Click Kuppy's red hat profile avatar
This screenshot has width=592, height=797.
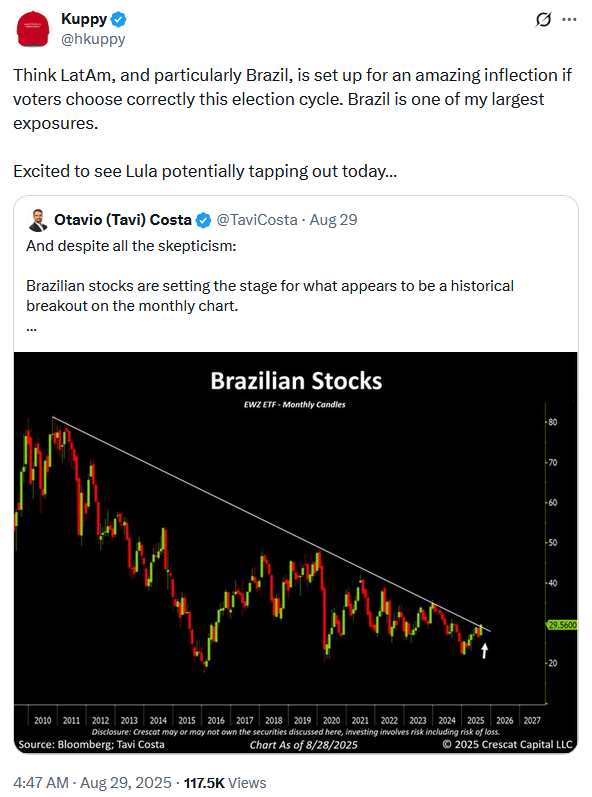pyautogui.click(x=33, y=28)
